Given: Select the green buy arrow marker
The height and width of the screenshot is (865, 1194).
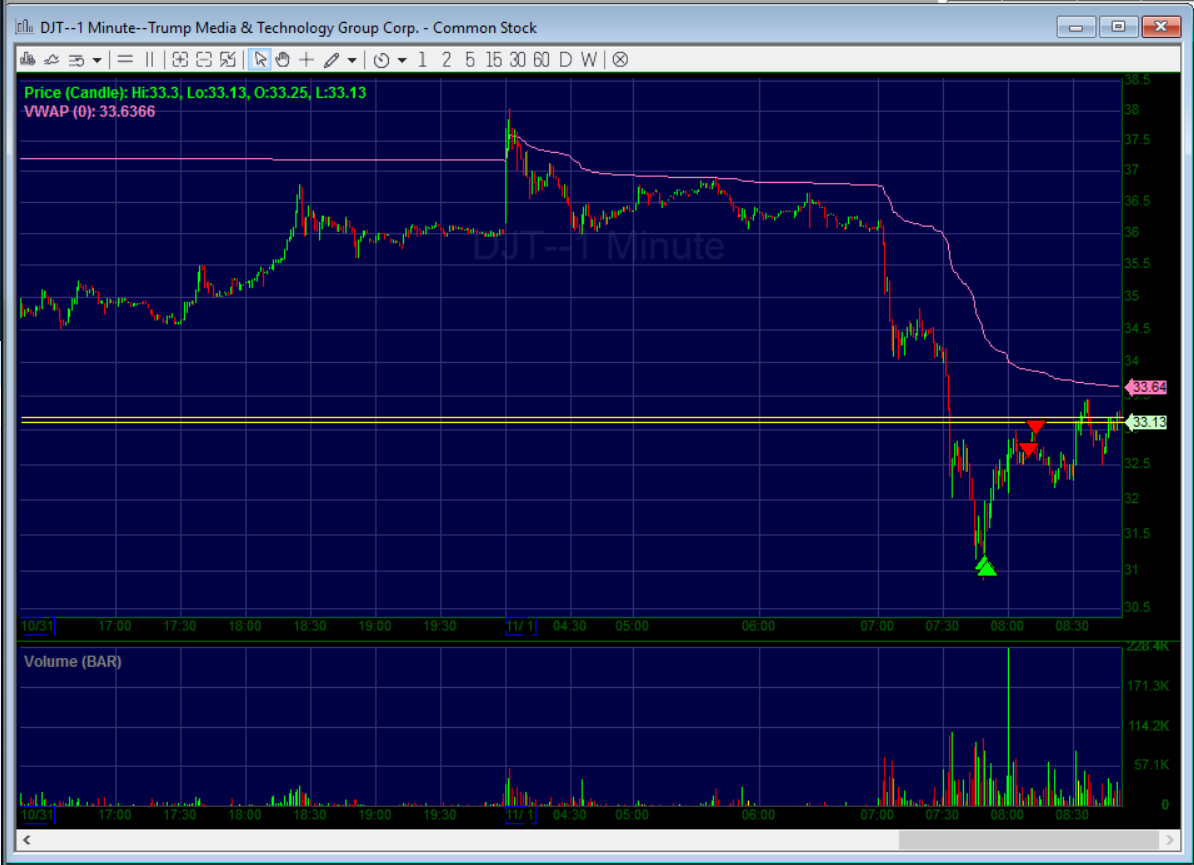Looking at the screenshot, I should coord(985,567).
